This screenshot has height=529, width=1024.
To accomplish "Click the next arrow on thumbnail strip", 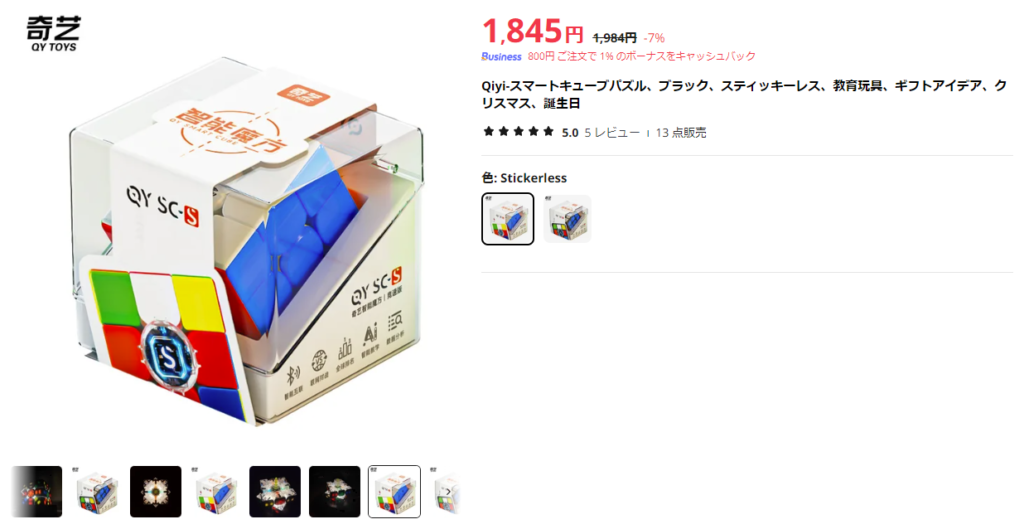I will point(449,492).
